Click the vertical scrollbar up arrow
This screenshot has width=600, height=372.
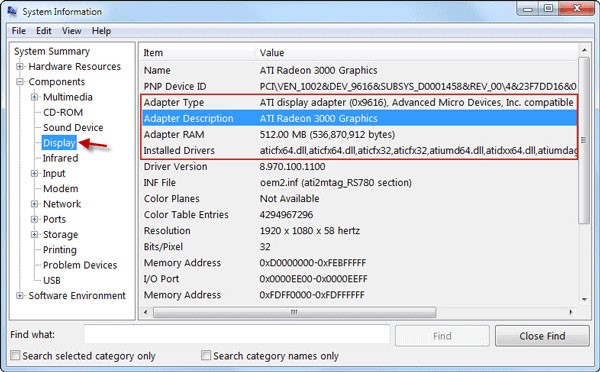[x=584, y=50]
